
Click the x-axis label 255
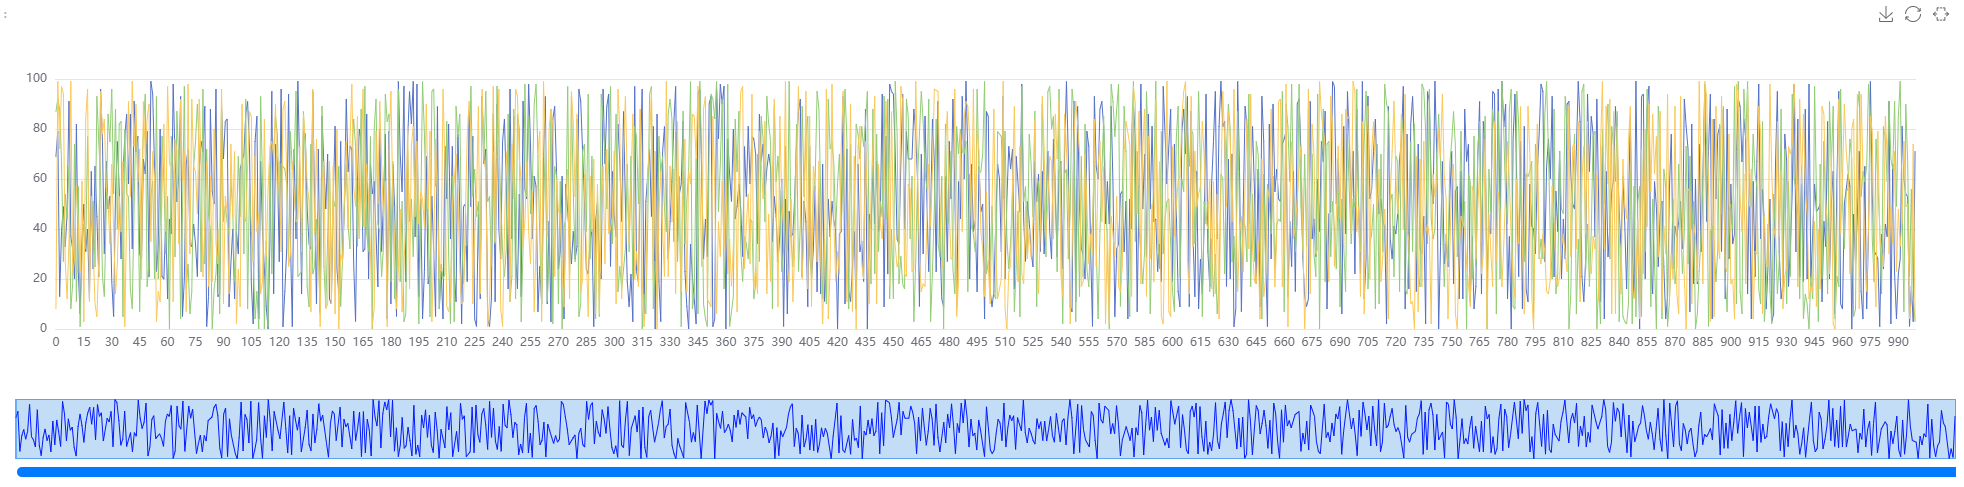pos(530,342)
